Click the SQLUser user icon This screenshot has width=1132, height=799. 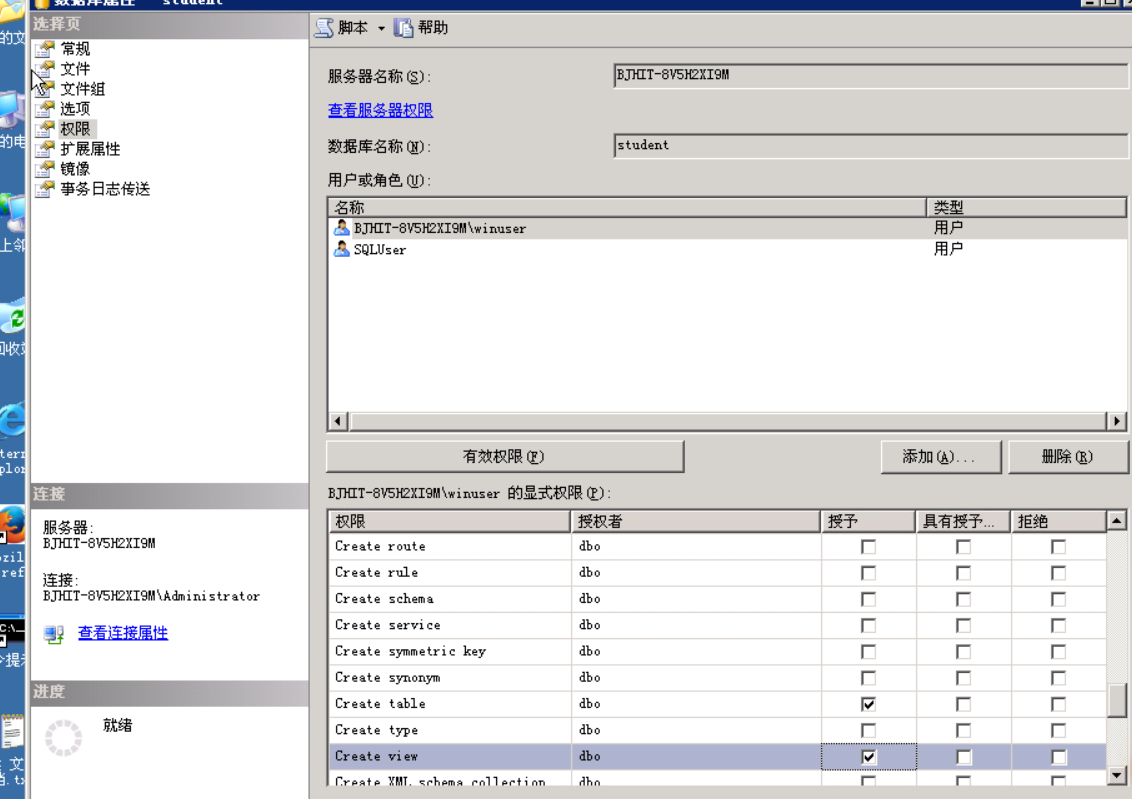point(341,249)
